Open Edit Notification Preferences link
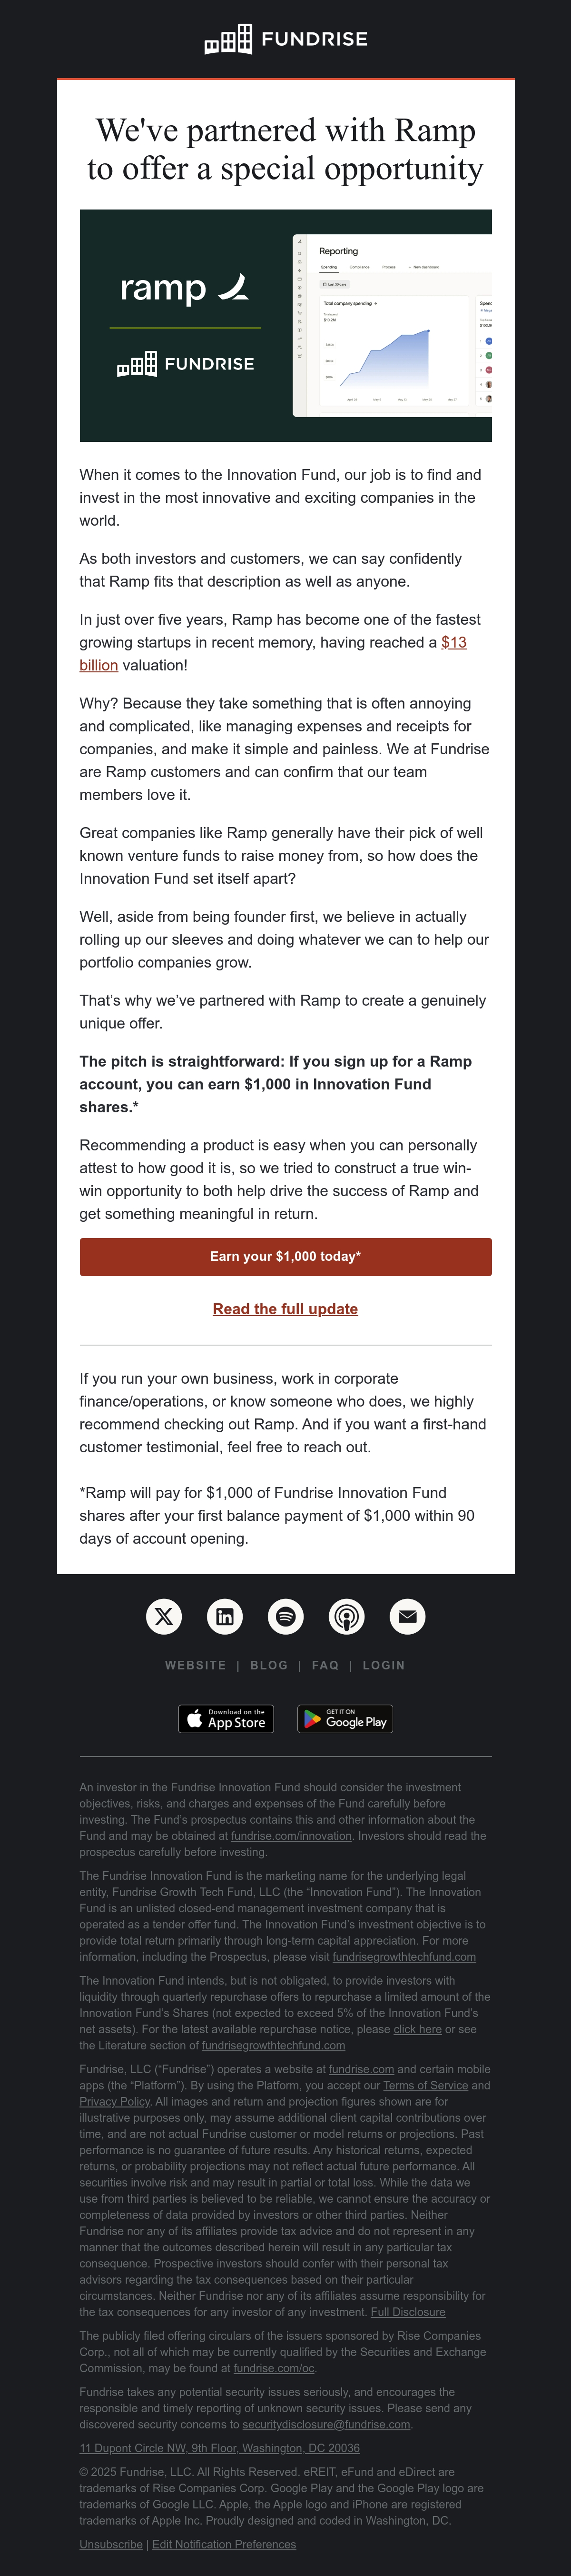 click(224, 2545)
